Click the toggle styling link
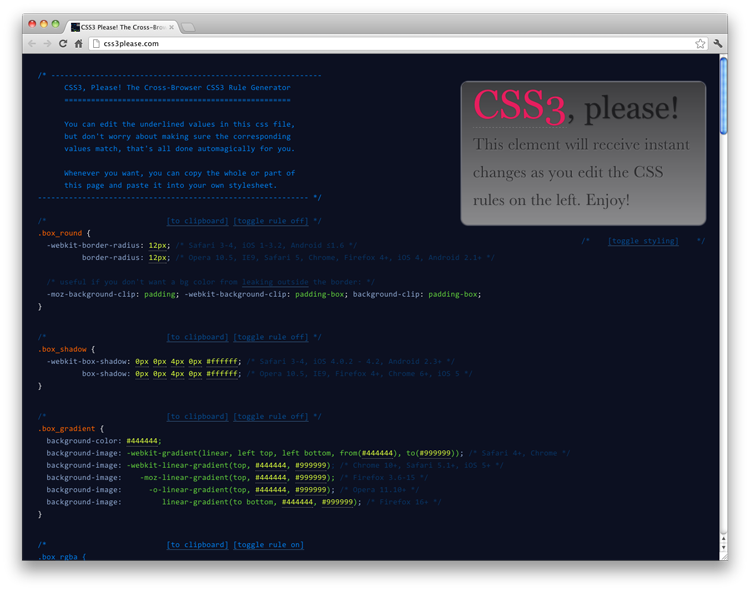750x591 pixels. pos(643,241)
